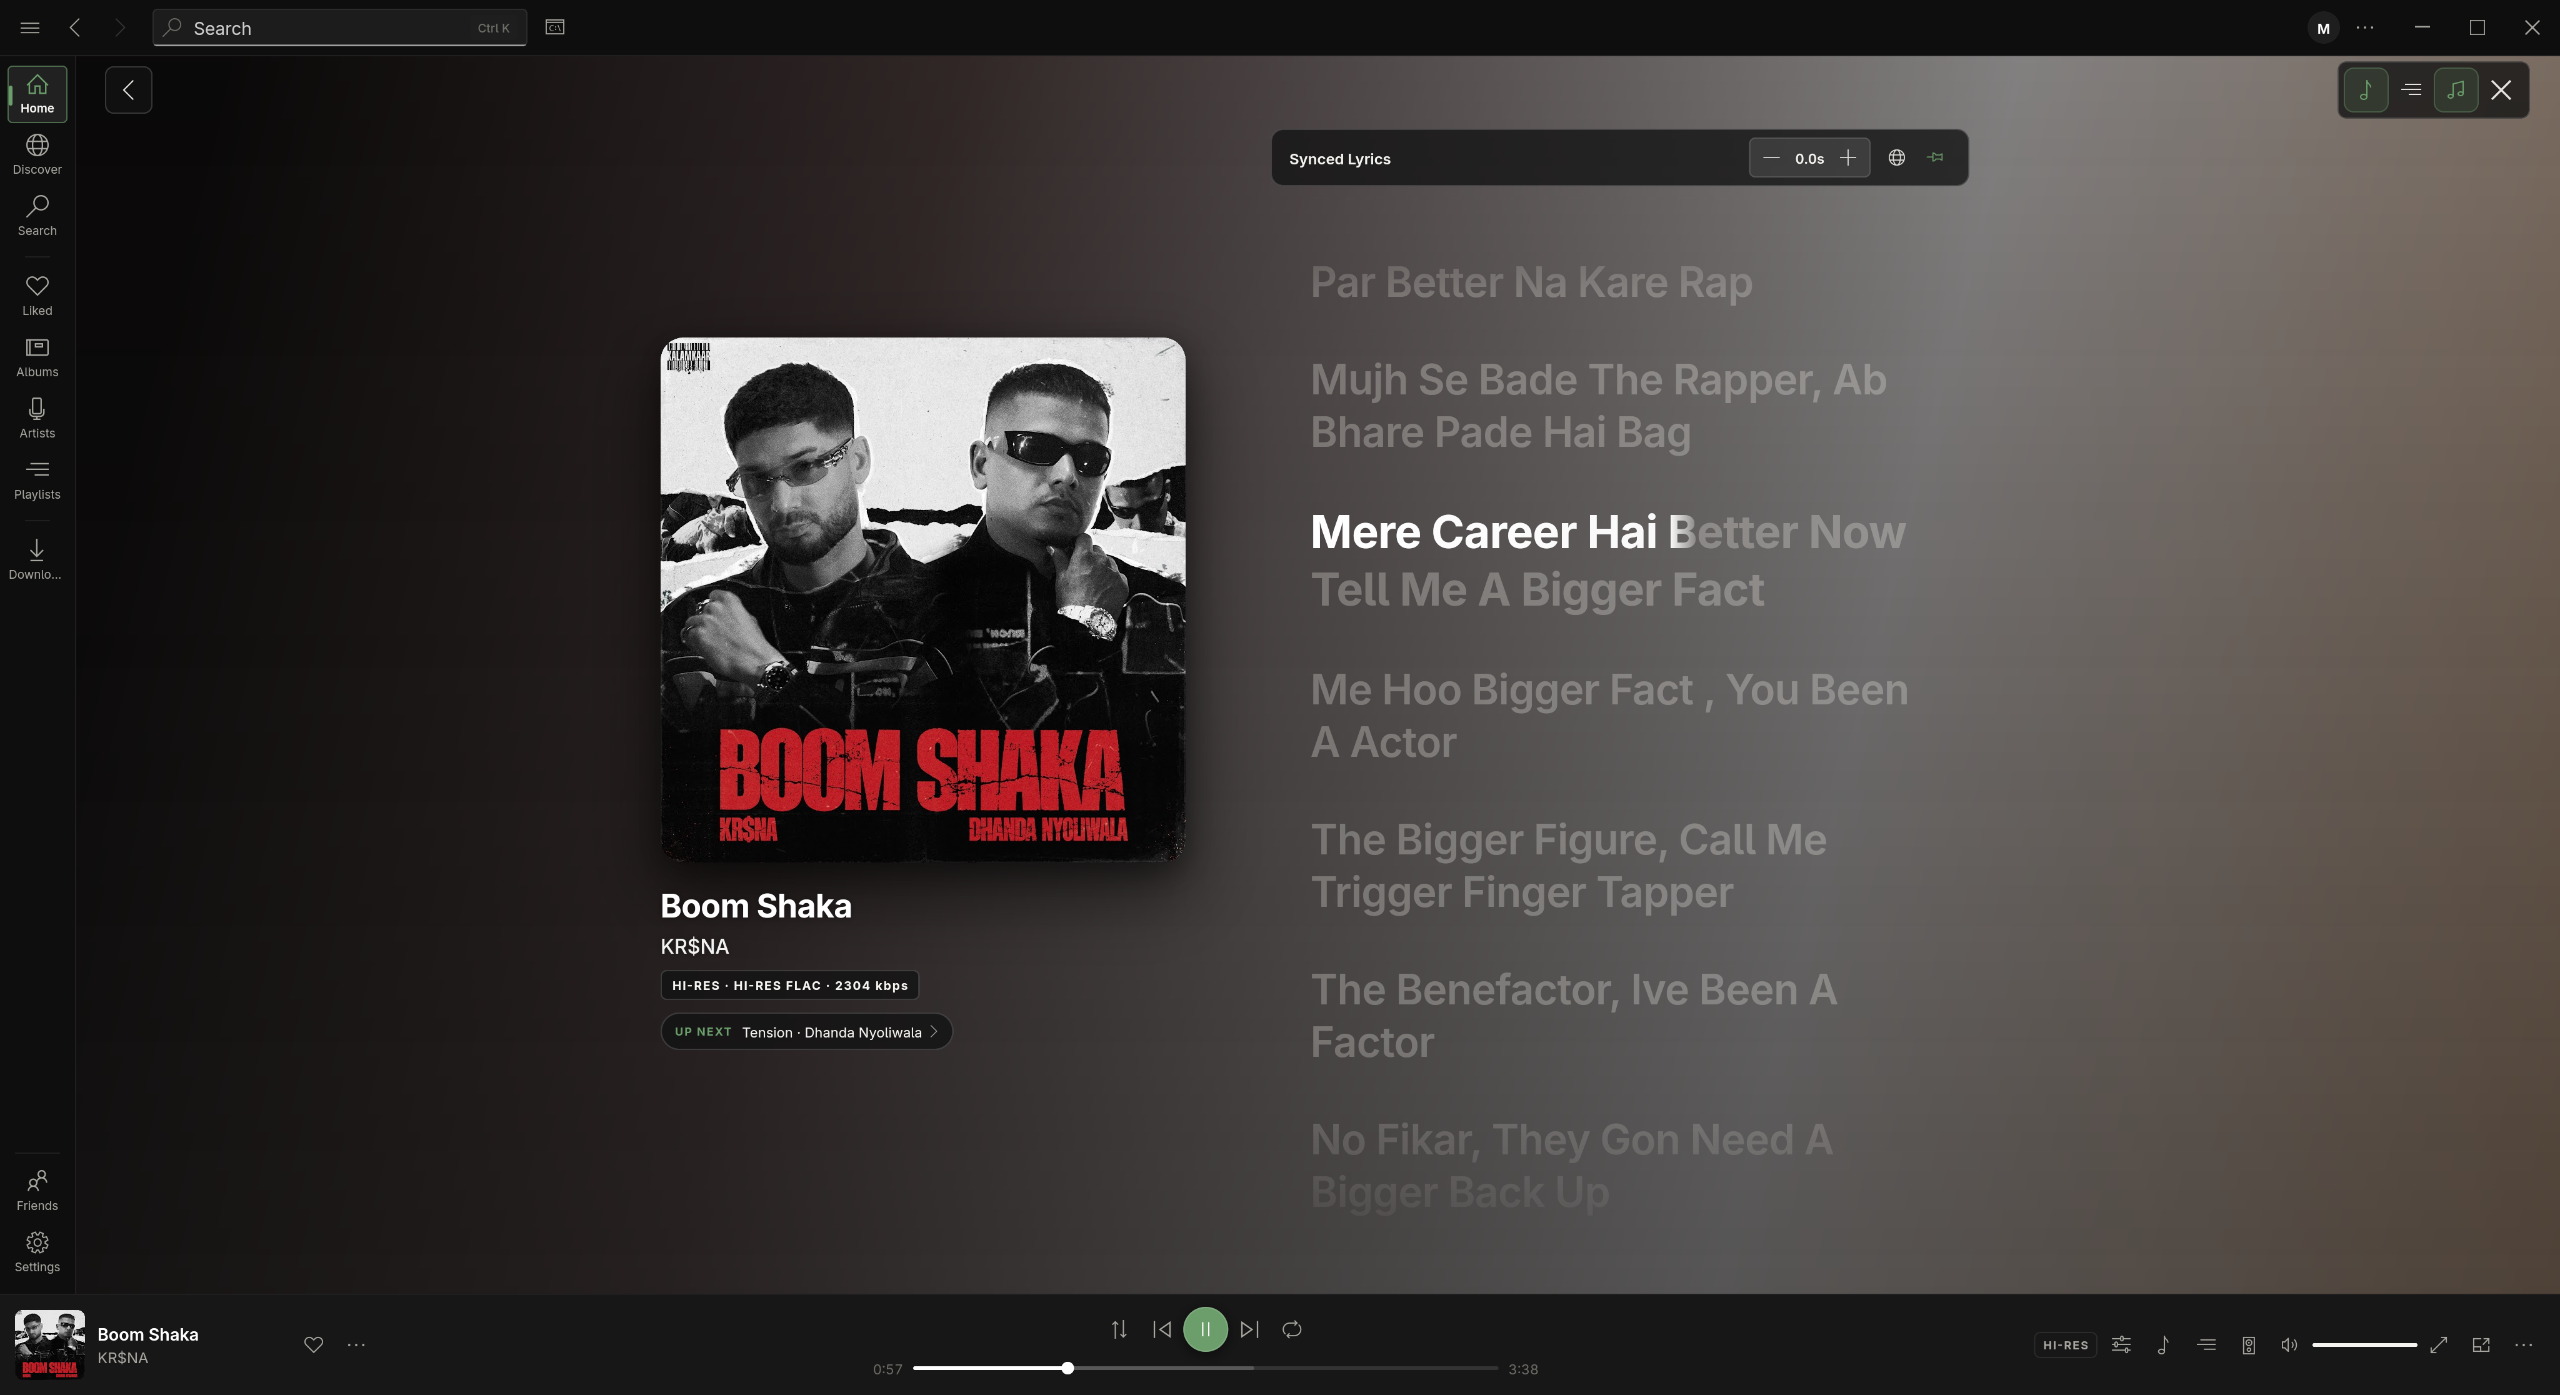
Task: Open the Discover page in sidebar
Action: (x=37, y=155)
